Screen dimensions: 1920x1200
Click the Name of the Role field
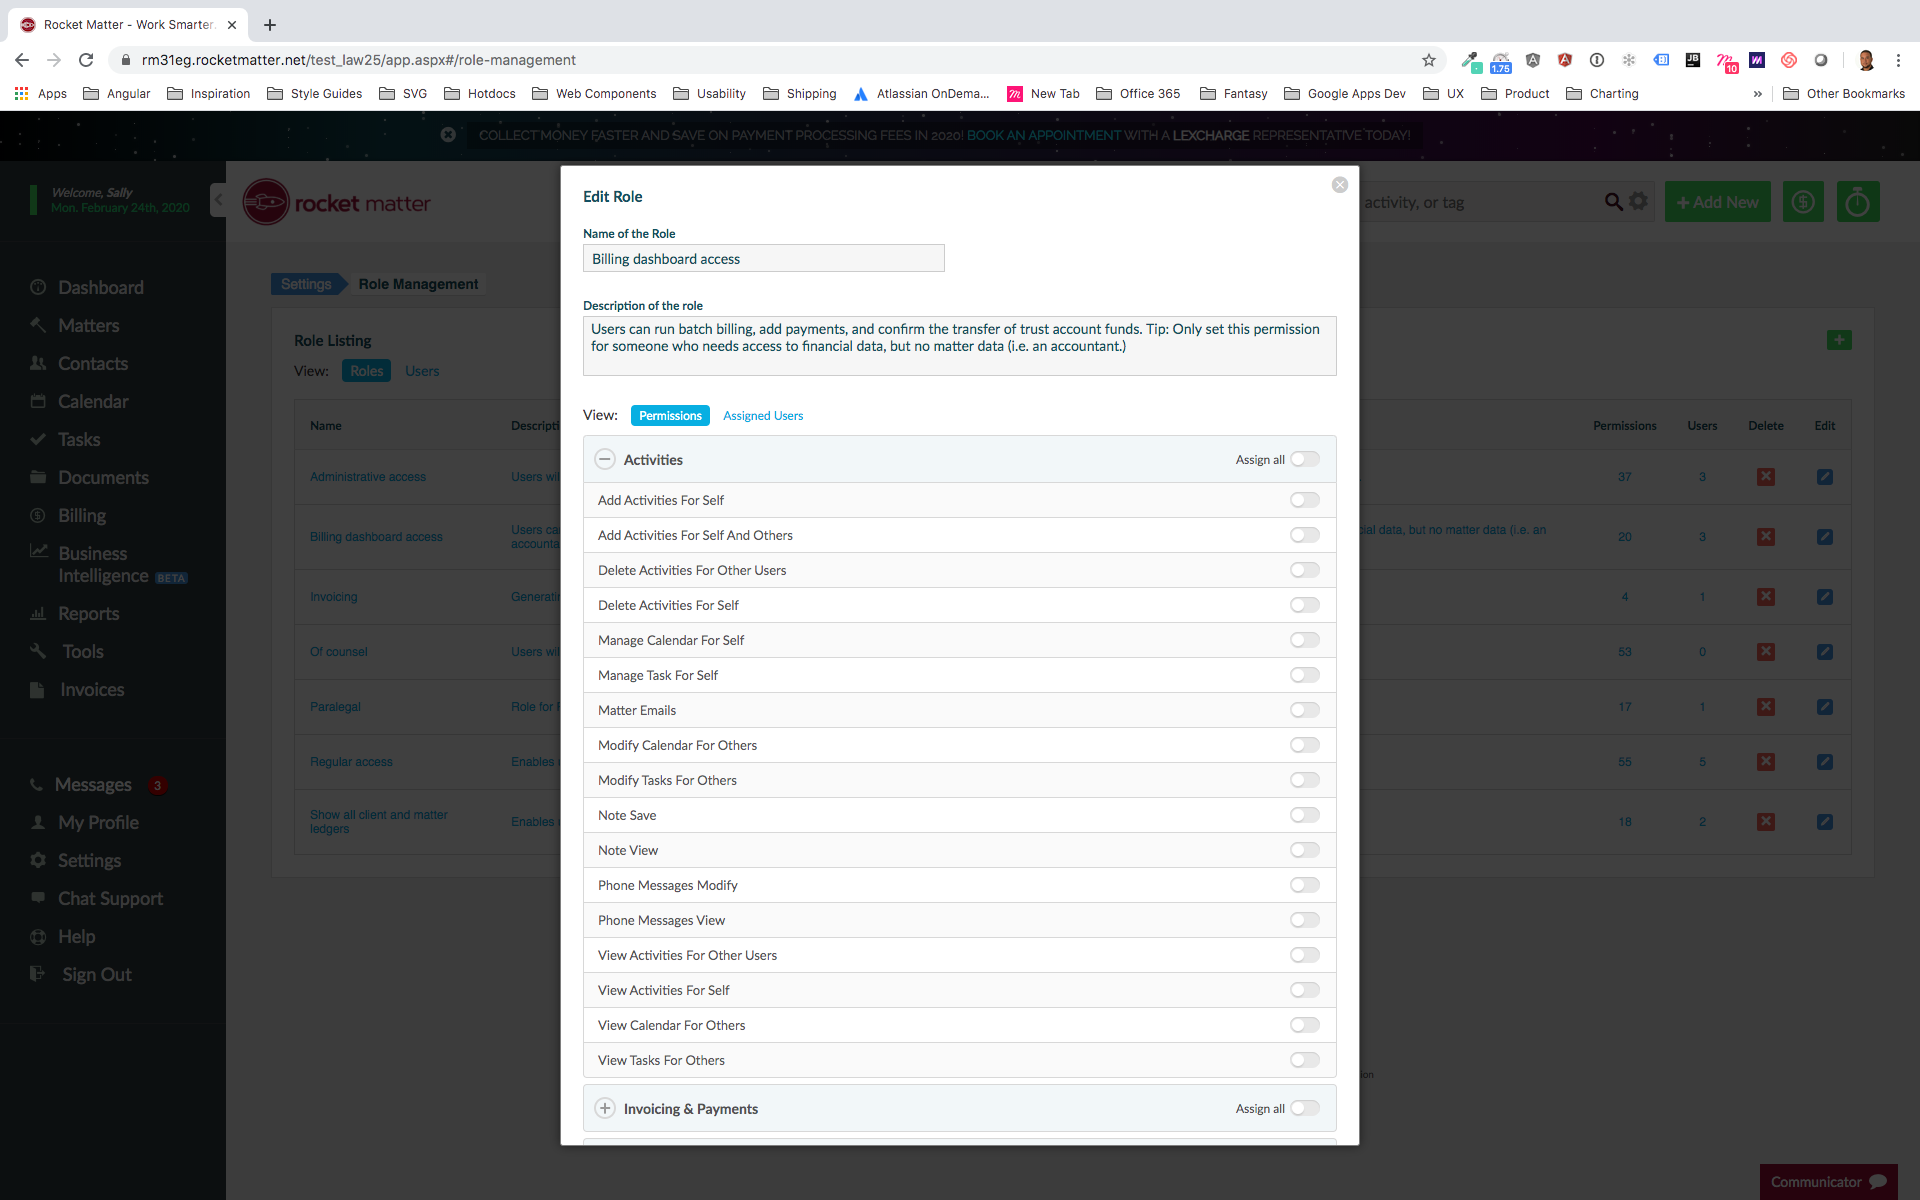click(763, 259)
